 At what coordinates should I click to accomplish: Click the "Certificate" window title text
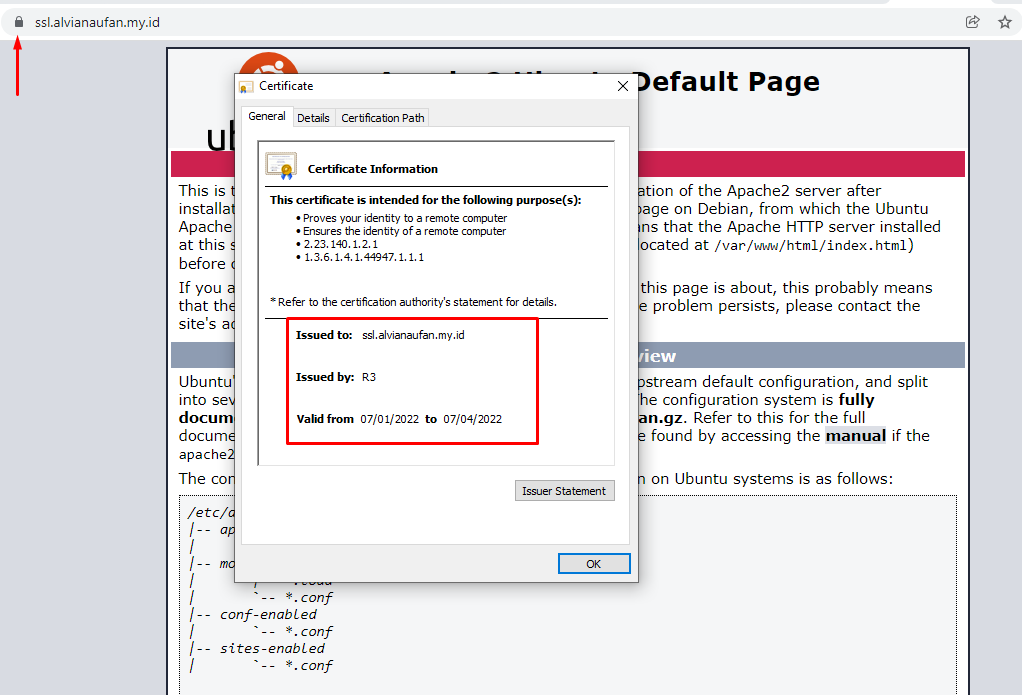pos(286,86)
